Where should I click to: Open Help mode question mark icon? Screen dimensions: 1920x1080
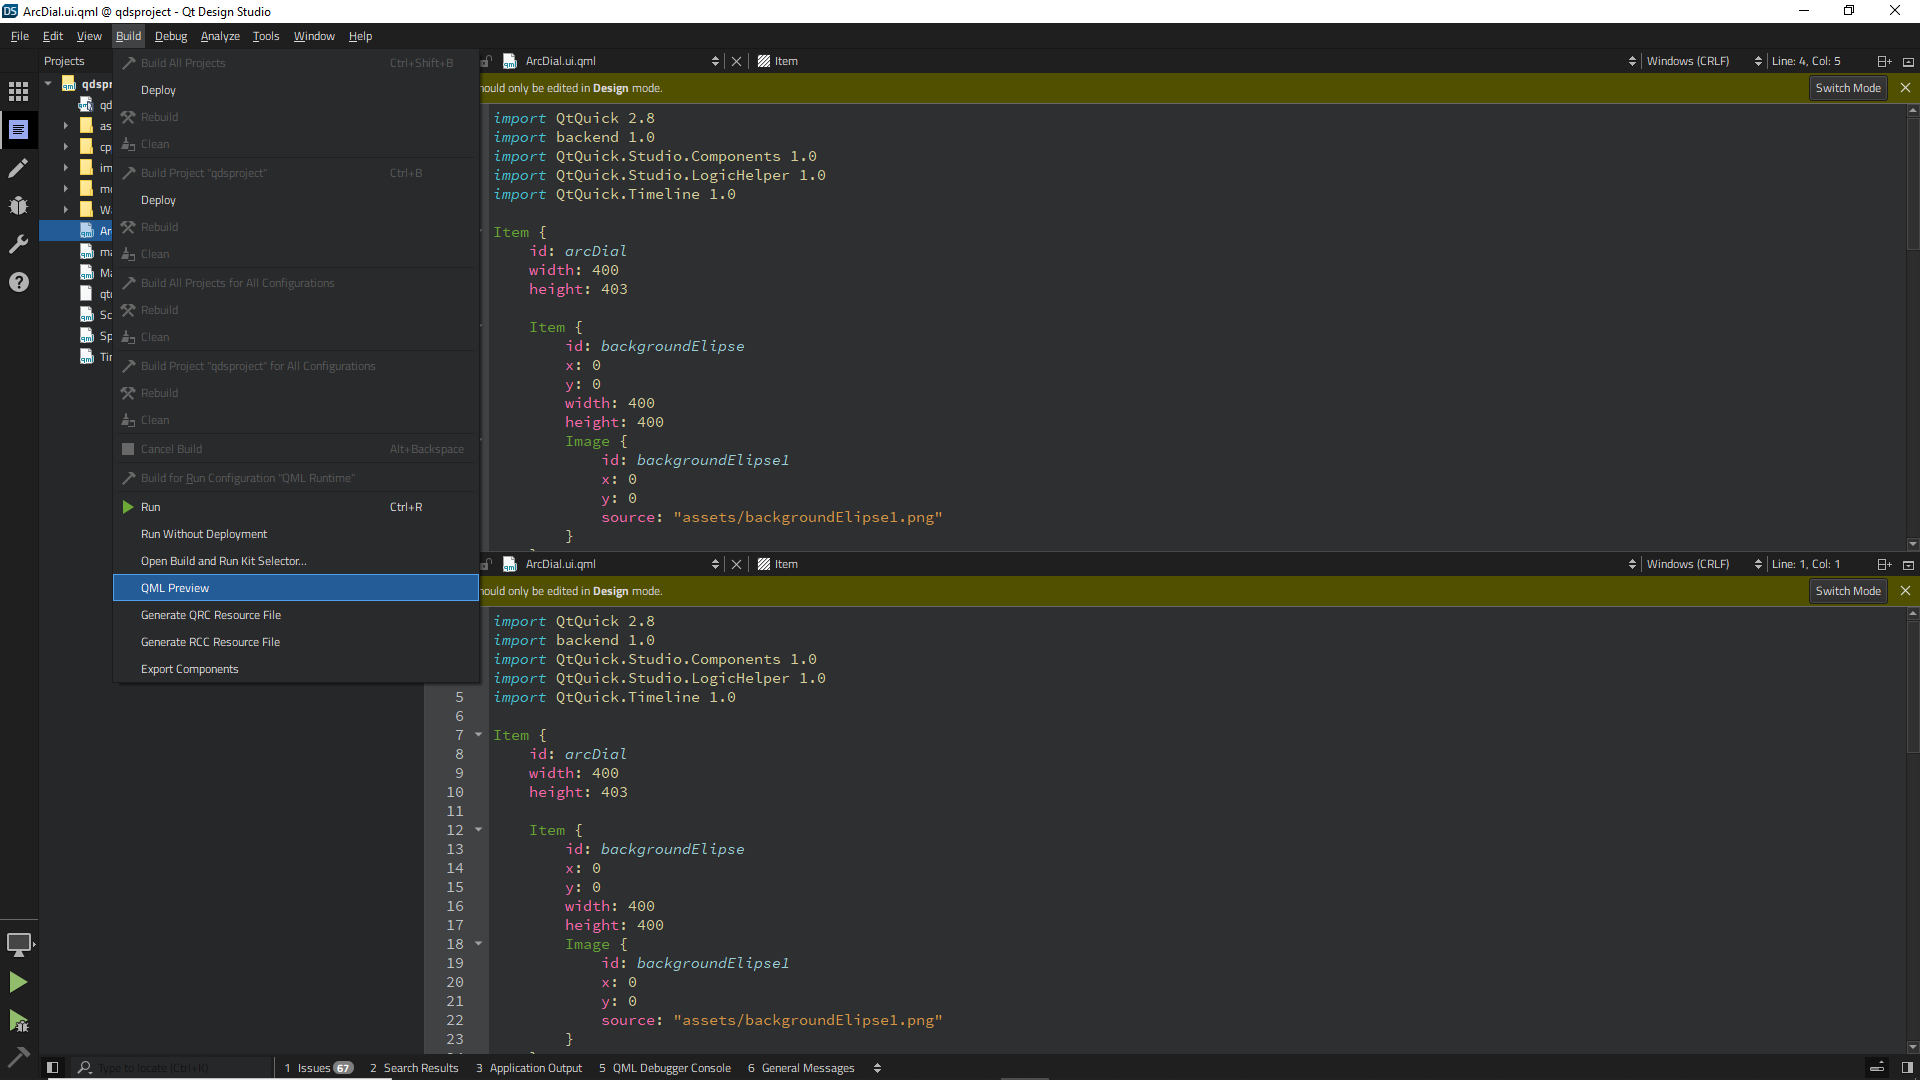(18, 282)
